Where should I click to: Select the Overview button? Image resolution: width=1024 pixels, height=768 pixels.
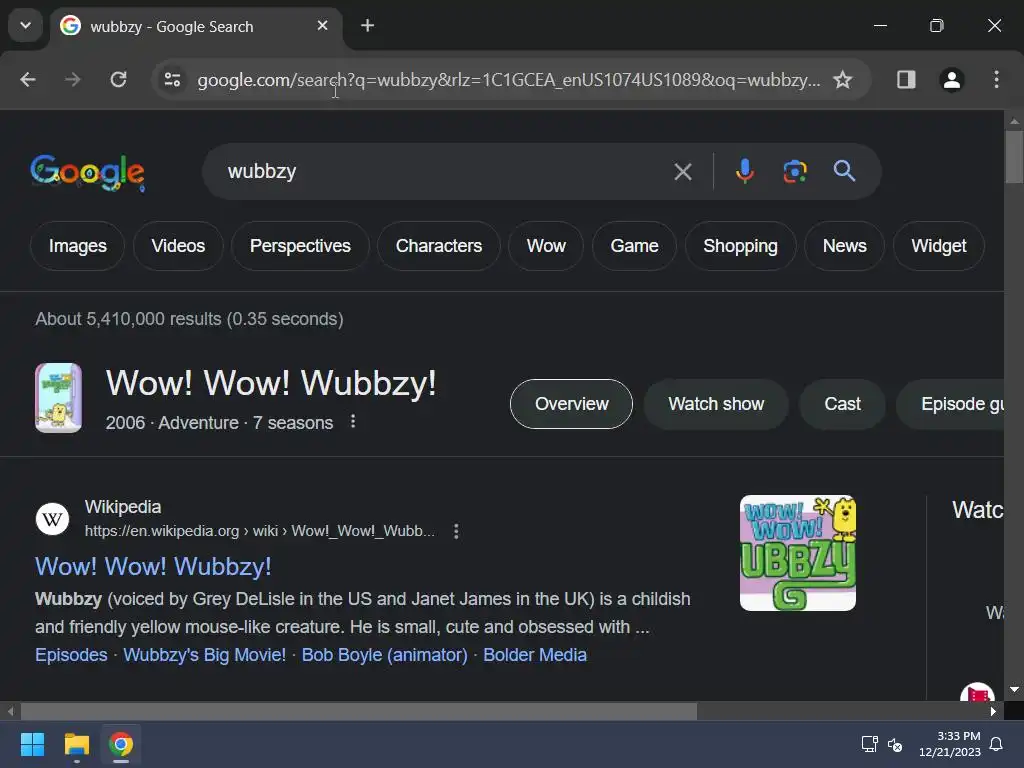point(571,404)
